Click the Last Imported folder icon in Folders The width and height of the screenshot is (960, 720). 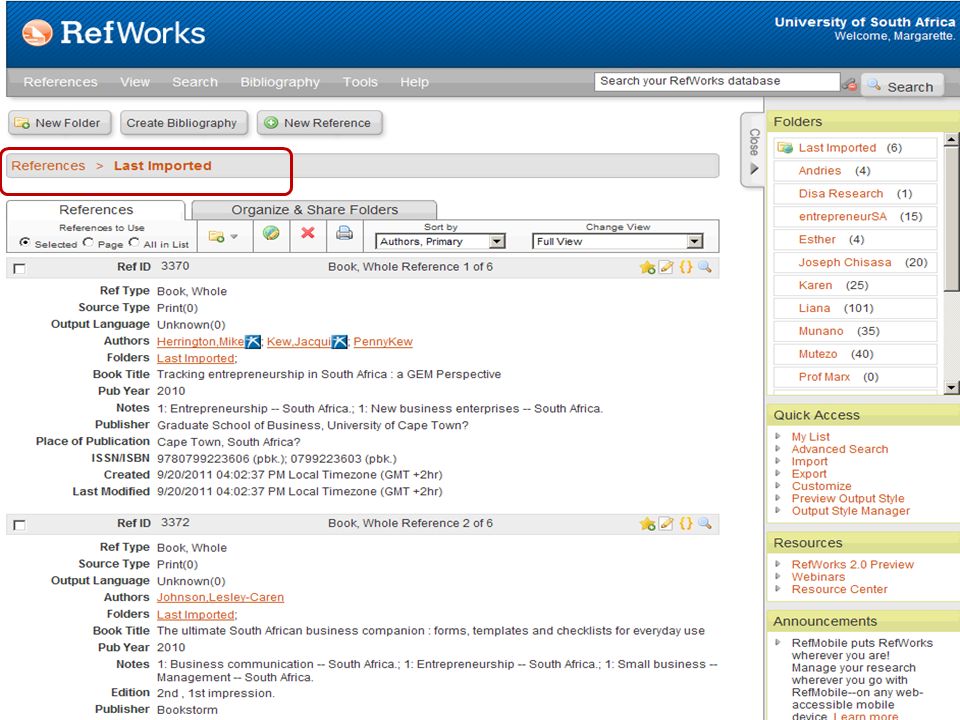[x=785, y=148]
